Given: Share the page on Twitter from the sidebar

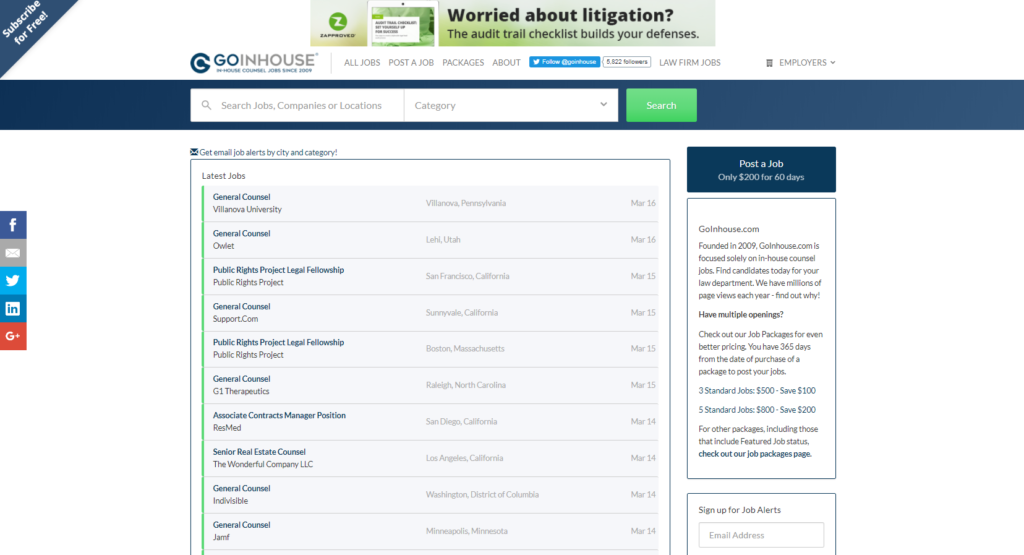Looking at the screenshot, I should coord(13,280).
